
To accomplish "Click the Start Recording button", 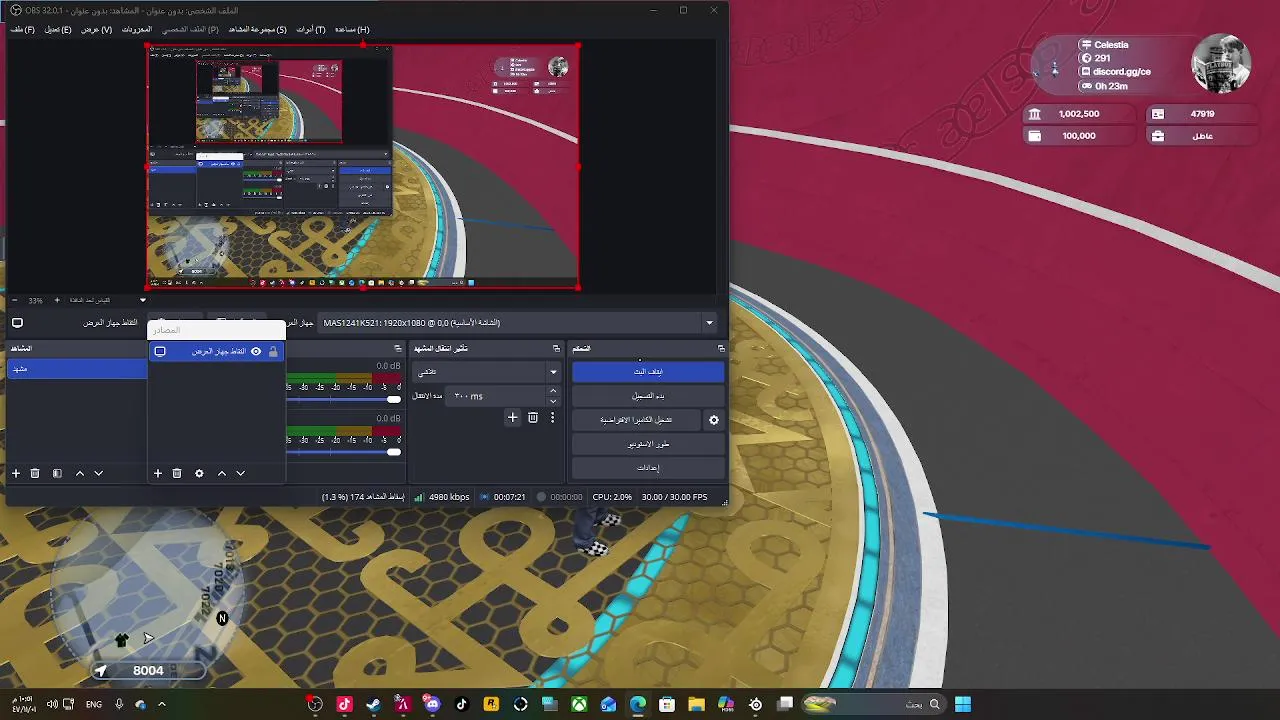I will pyautogui.click(x=648, y=396).
